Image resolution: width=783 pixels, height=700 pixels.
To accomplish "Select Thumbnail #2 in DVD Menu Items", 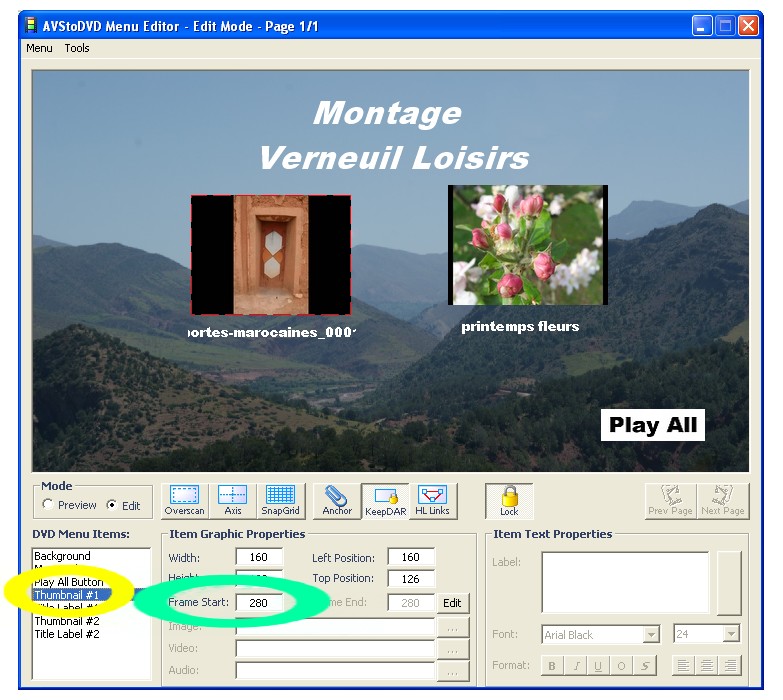I will point(66,621).
